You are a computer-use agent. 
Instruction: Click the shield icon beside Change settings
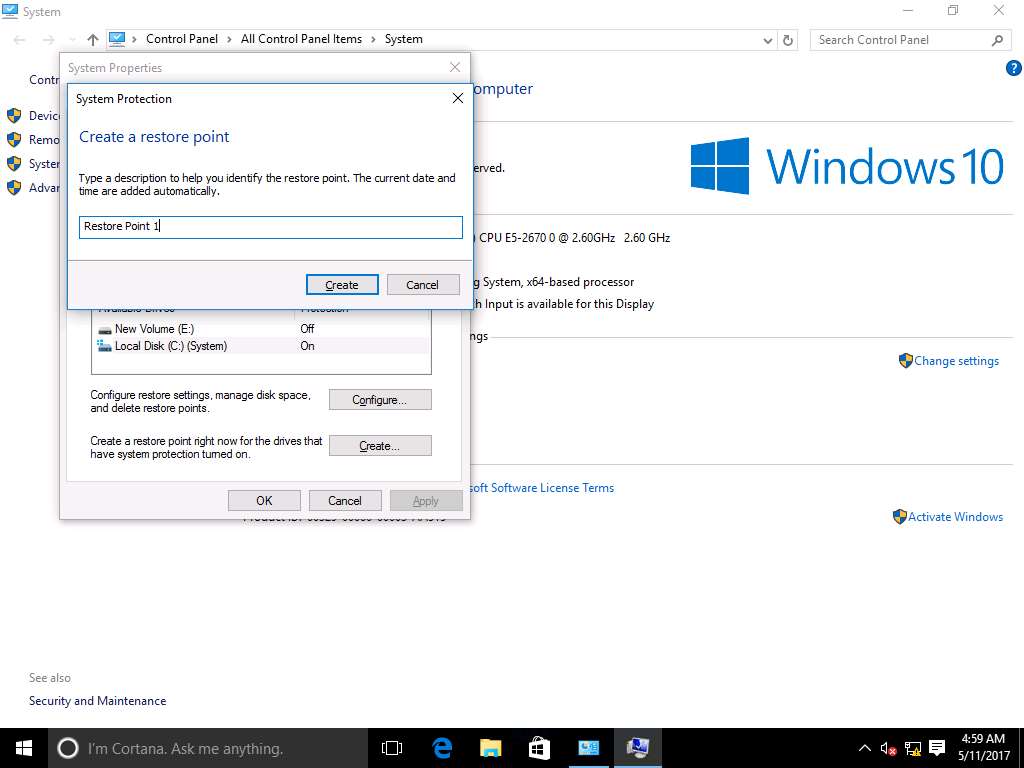point(906,360)
